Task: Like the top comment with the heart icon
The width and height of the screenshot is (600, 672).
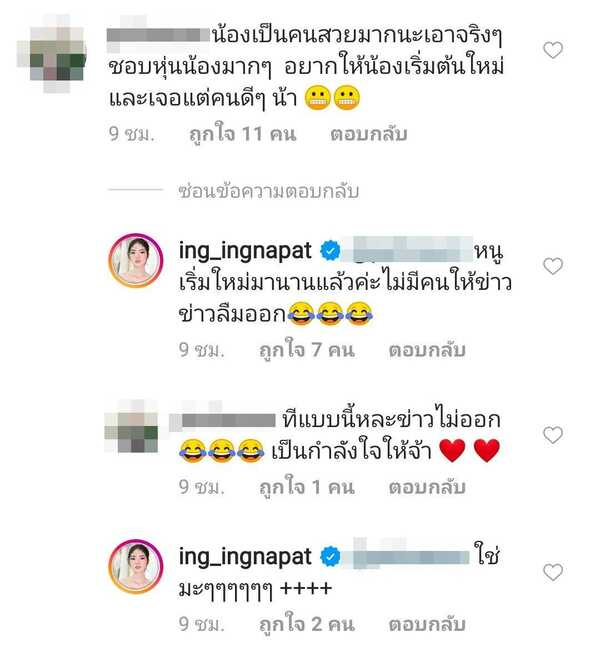Action: [553, 50]
